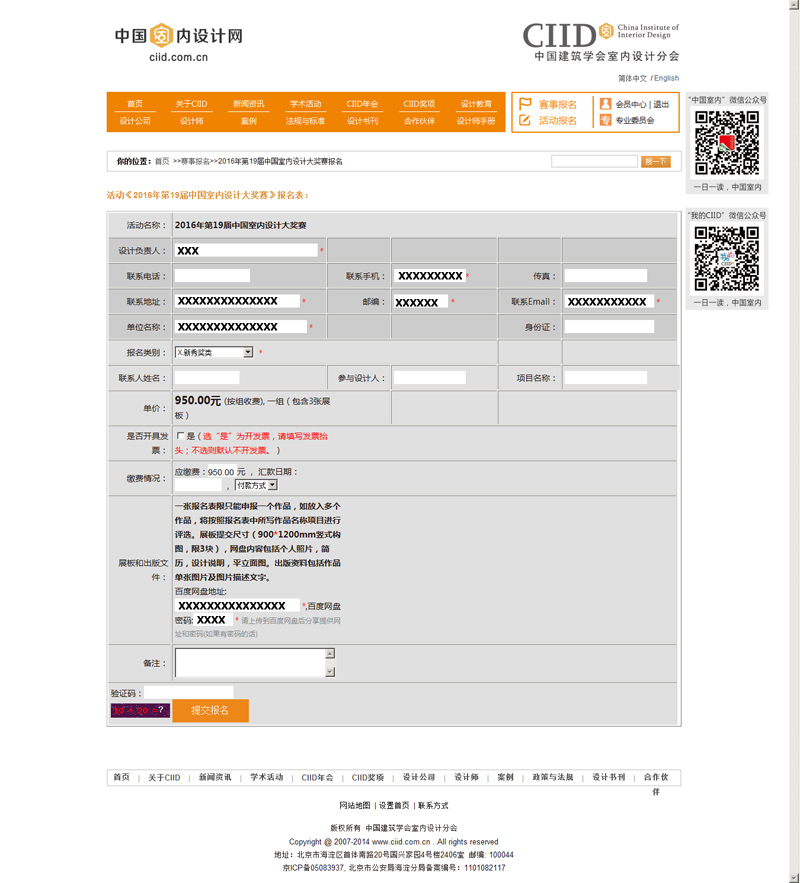Click the flag icon beside 赛事报名
Image resolution: width=800 pixels, height=883 pixels.
(x=525, y=104)
